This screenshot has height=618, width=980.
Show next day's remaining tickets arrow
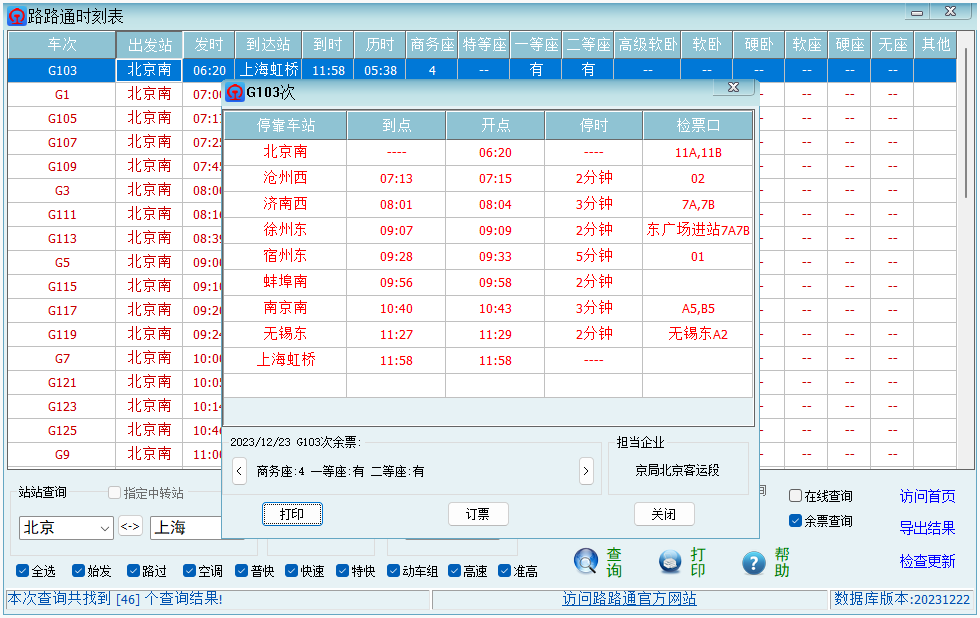(587, 471)
